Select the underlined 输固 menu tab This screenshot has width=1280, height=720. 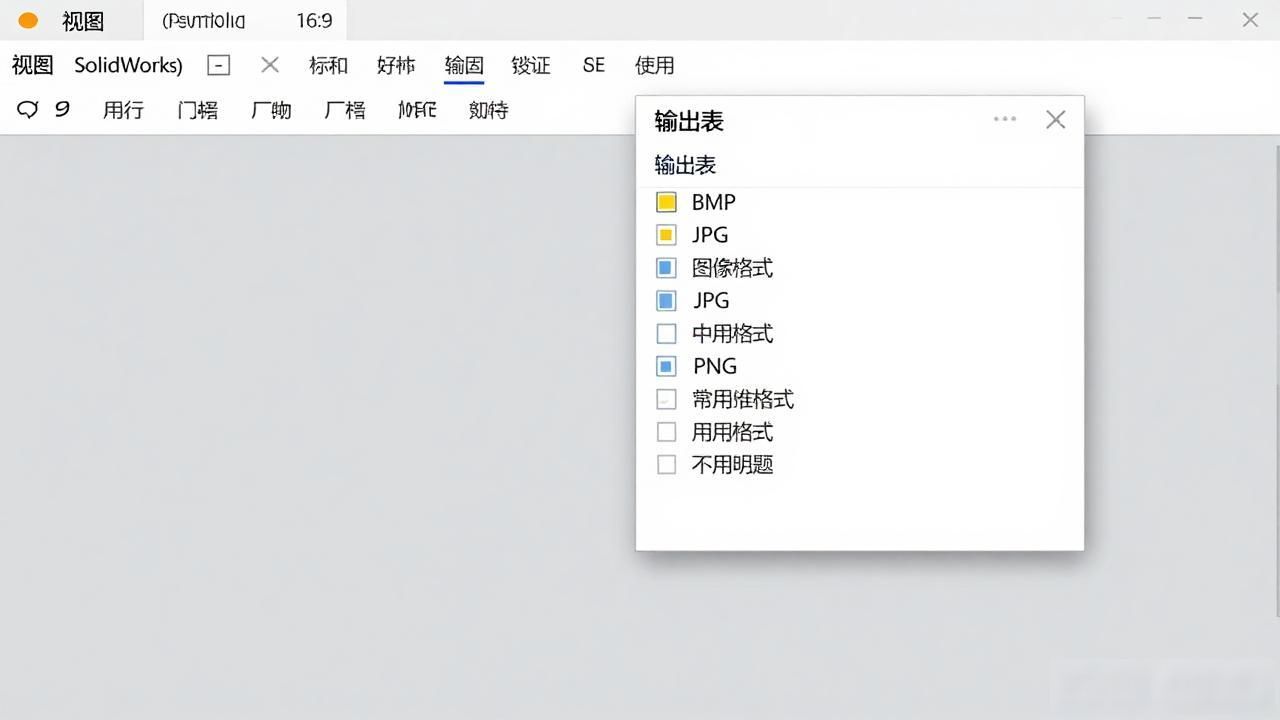tap(464, 65)
